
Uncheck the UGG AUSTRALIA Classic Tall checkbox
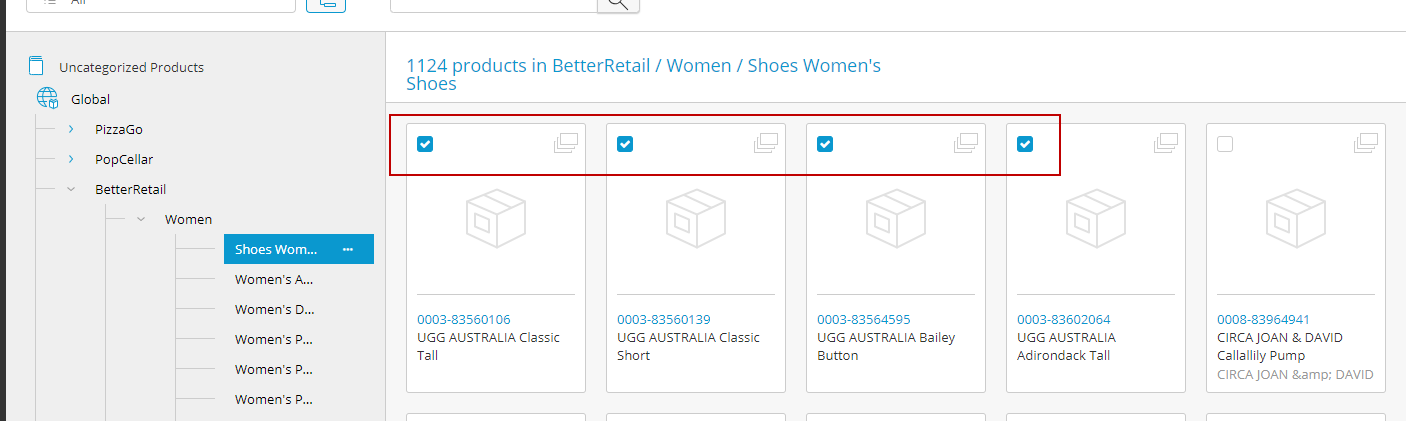[425, 144]
